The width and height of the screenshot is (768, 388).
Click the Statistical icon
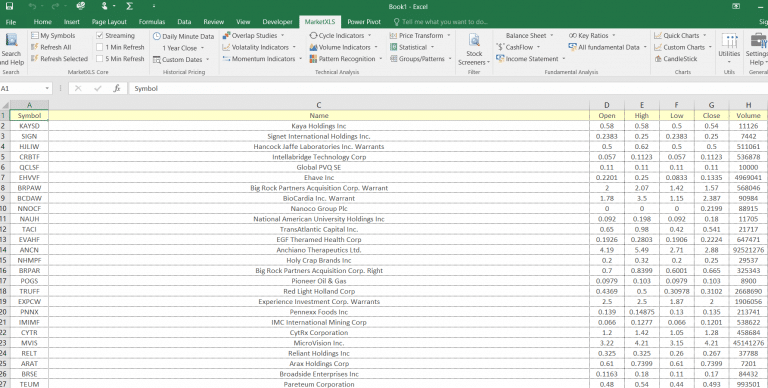pos(394,48)
